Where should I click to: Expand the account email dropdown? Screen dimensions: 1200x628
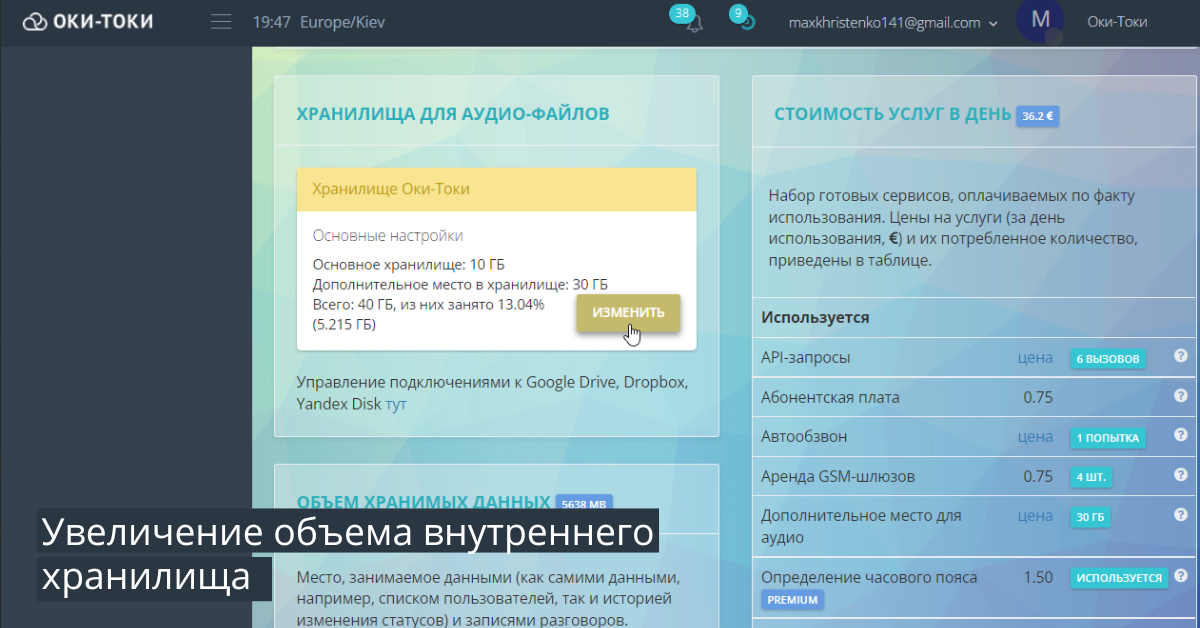993,23
